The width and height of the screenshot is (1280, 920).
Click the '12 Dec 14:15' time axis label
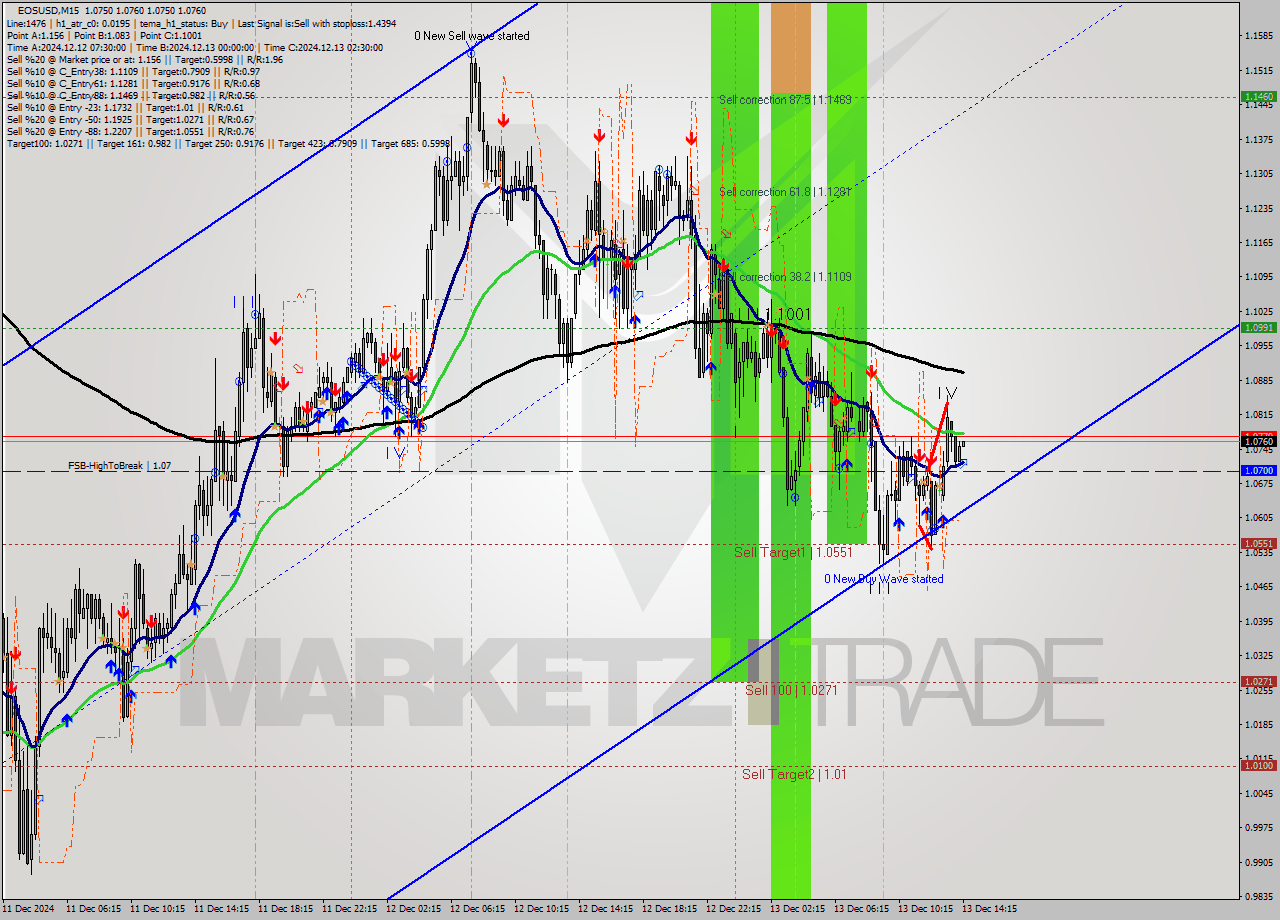point(605,909)
